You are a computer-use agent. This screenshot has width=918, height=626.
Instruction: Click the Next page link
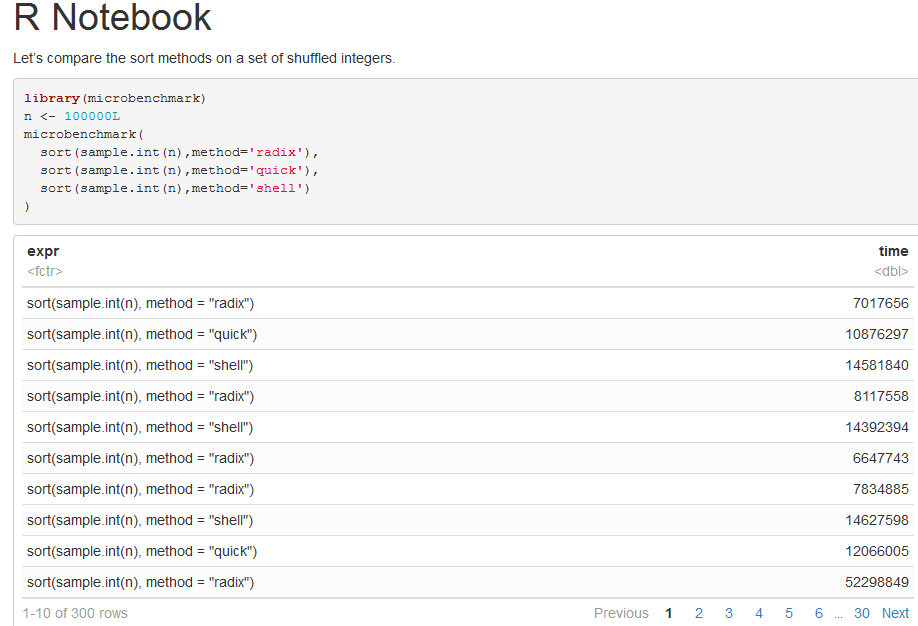895,613
